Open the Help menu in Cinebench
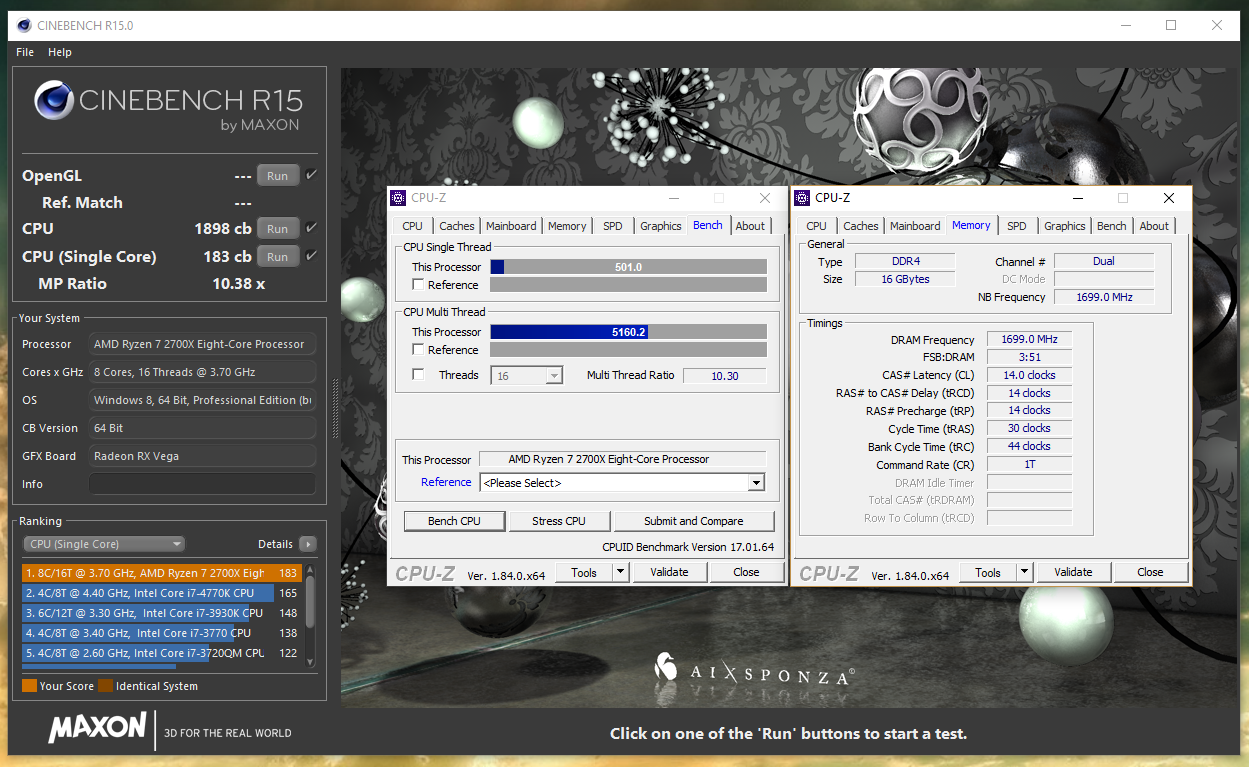1249x767 pixels. 60,52
